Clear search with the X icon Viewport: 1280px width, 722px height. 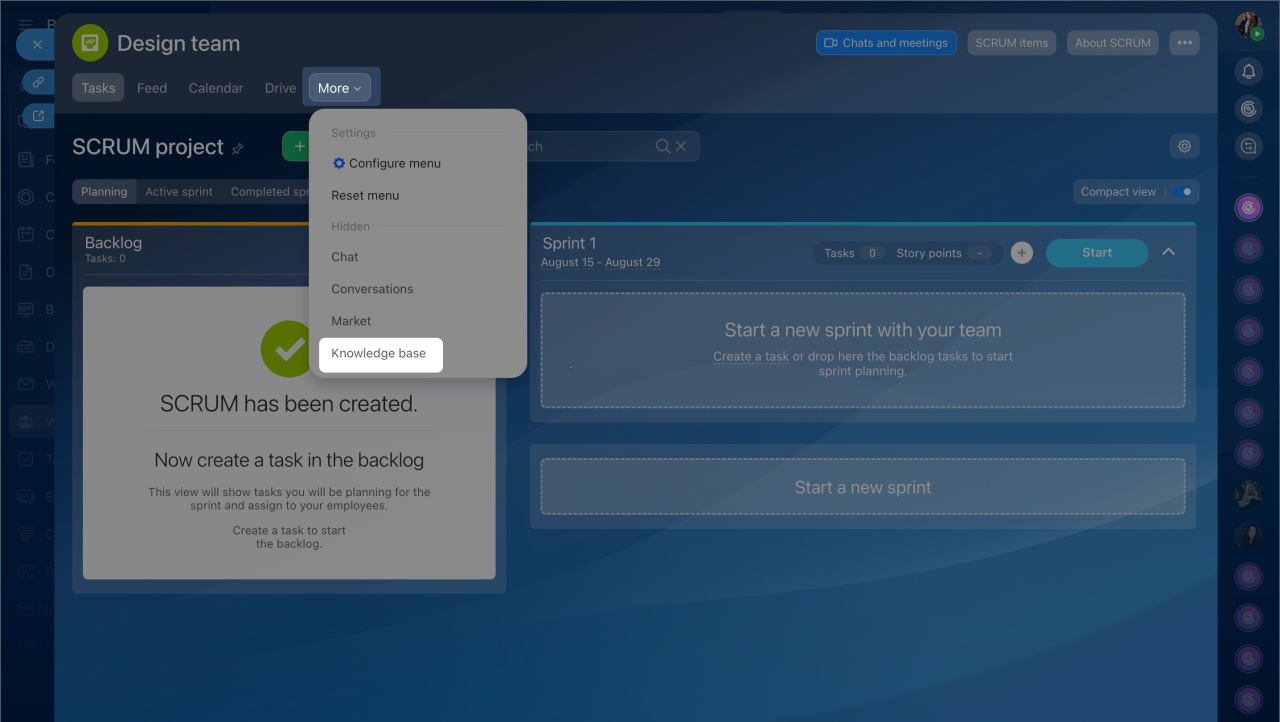pyautogui.click(x=681, y=146)
